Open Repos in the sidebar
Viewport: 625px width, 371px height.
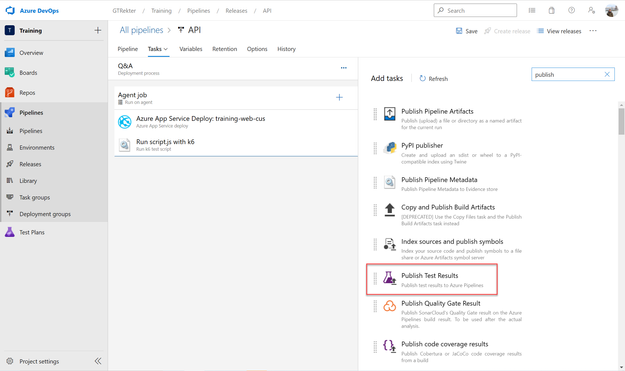[27, 92]
